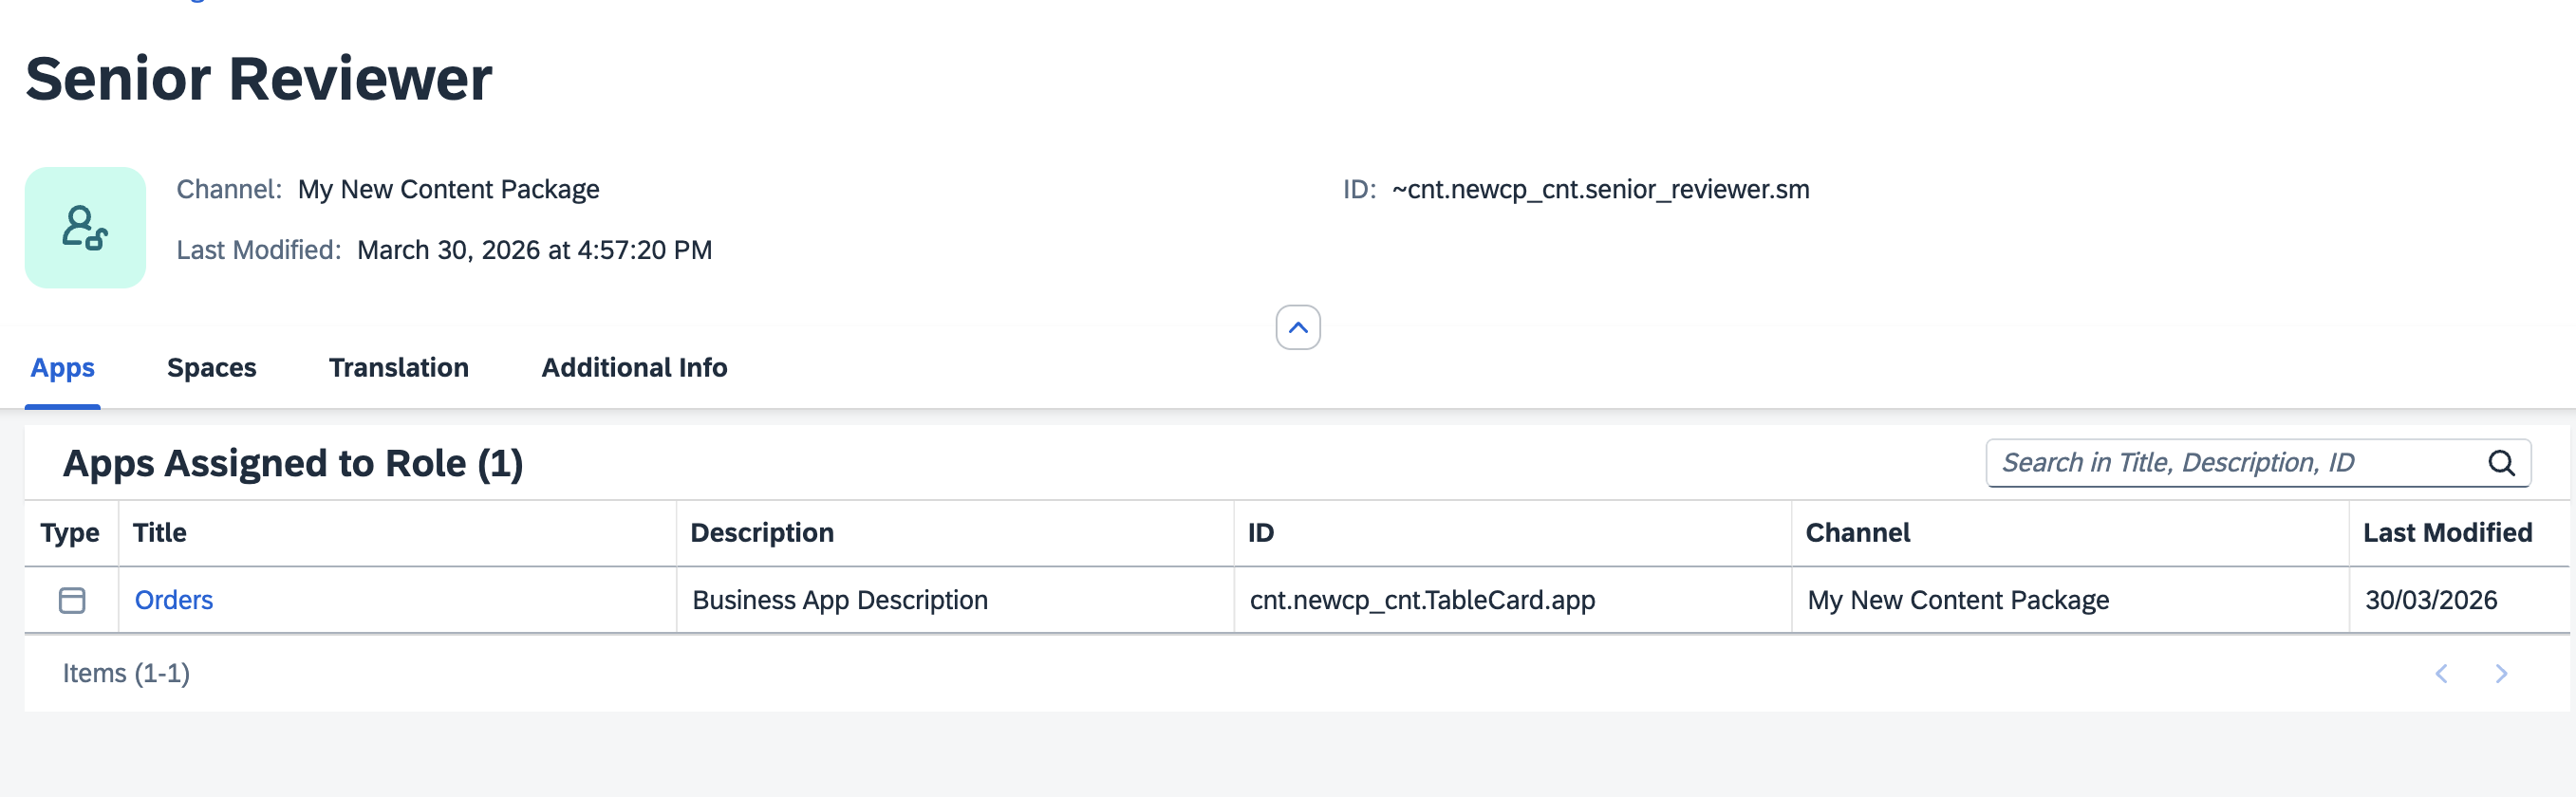Click the Apps tab label
This screenshot has height=797, width=2576.
tap(62, 367)
